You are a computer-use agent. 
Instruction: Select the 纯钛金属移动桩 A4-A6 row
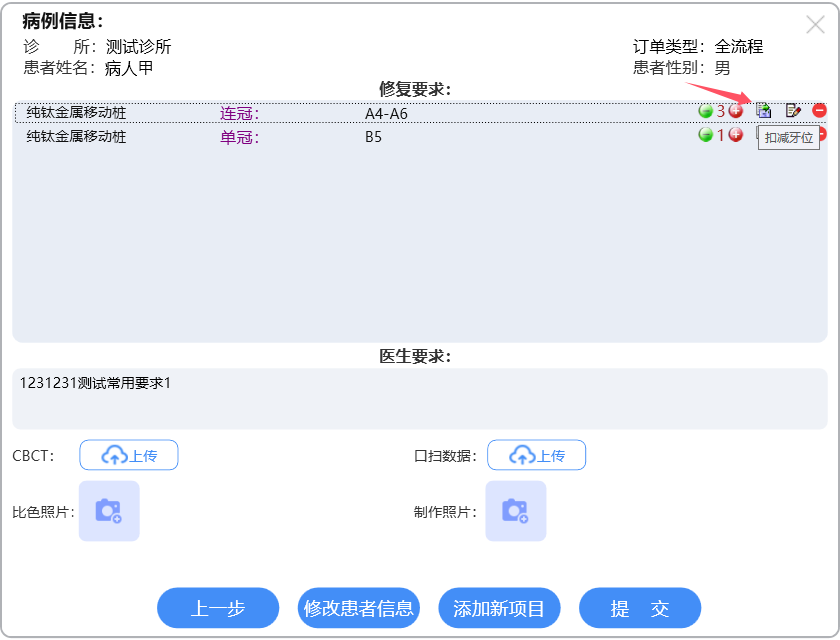click(300, 113)
